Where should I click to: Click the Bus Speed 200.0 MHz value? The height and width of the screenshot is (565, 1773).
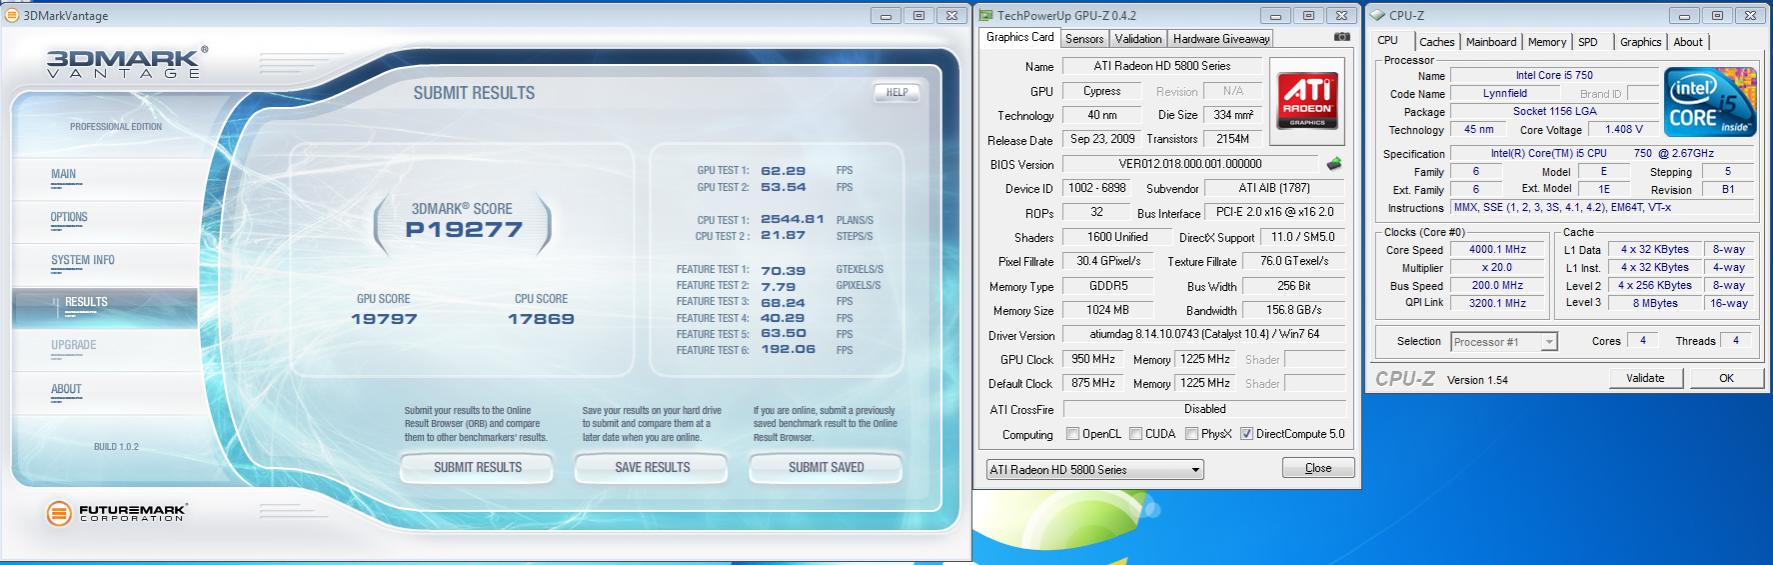point(1497,285)
